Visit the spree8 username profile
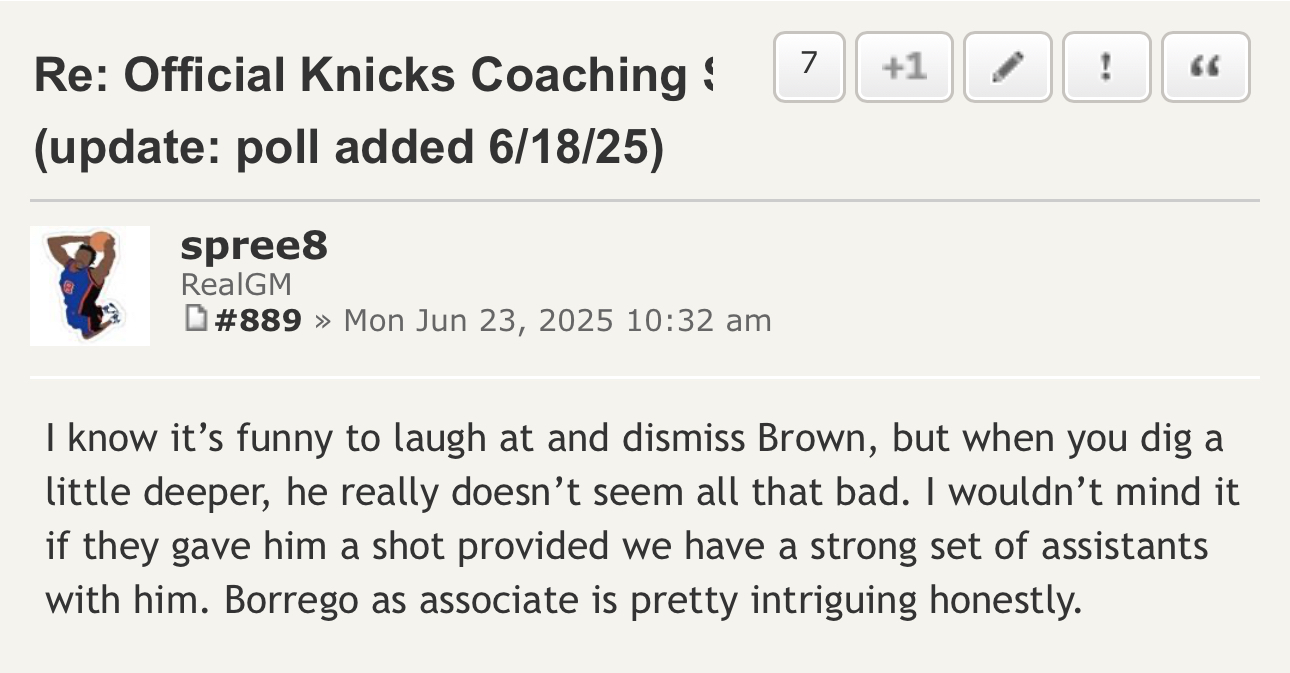Screen dimensions: 1290x673 coord(254,245)
